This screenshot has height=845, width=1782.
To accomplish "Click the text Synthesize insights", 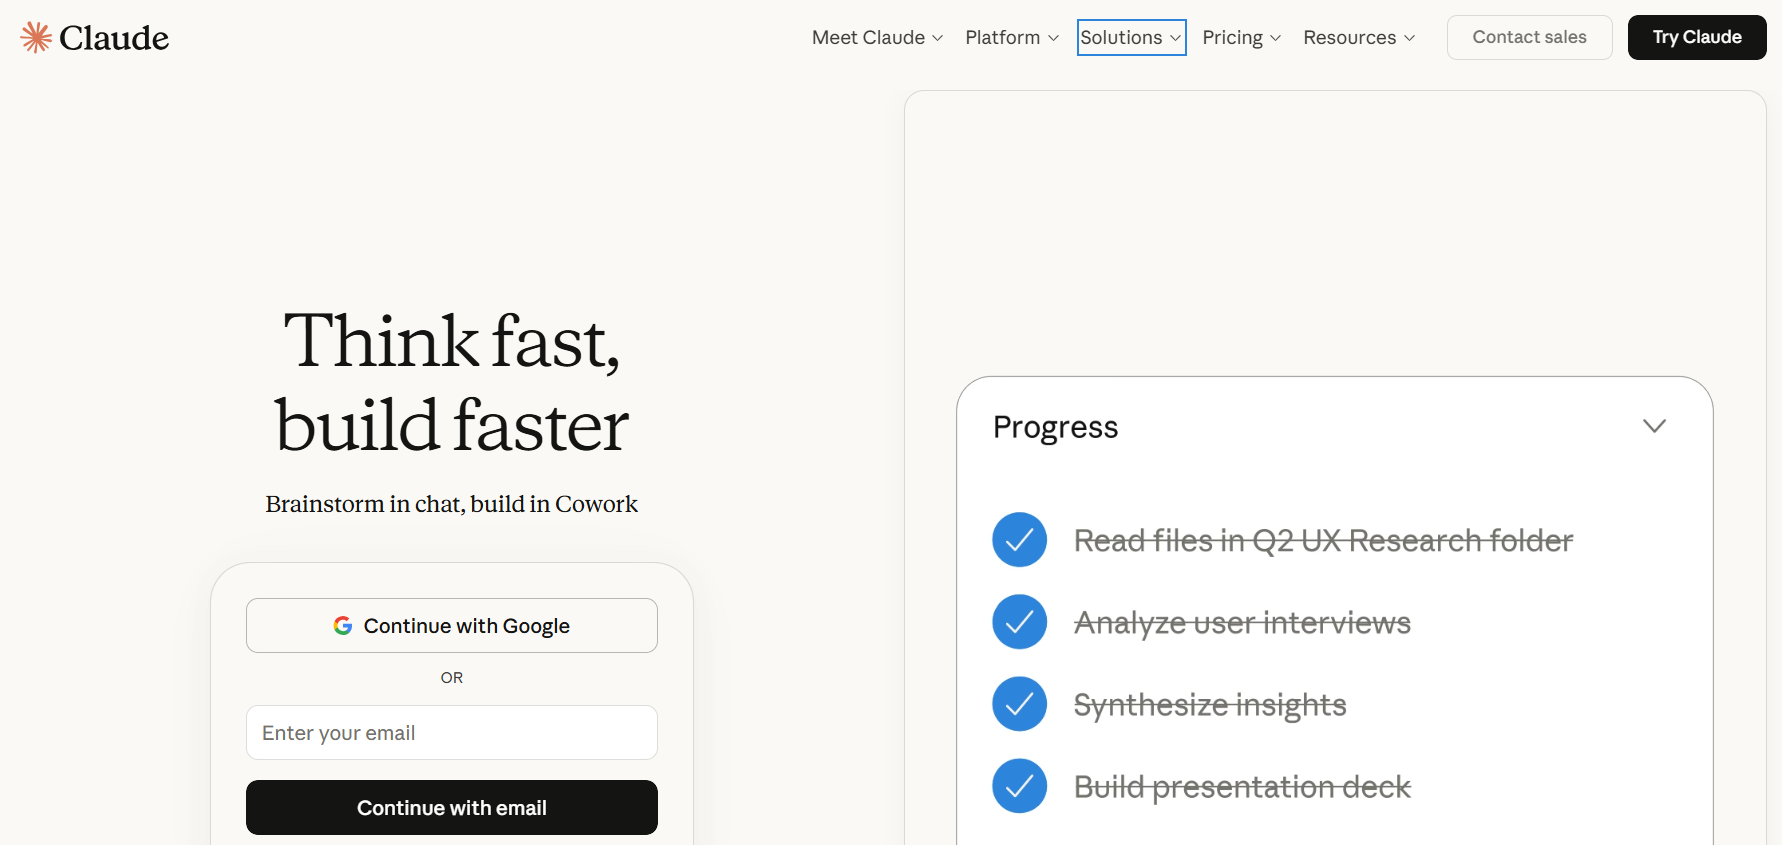I will (1210, 704).
